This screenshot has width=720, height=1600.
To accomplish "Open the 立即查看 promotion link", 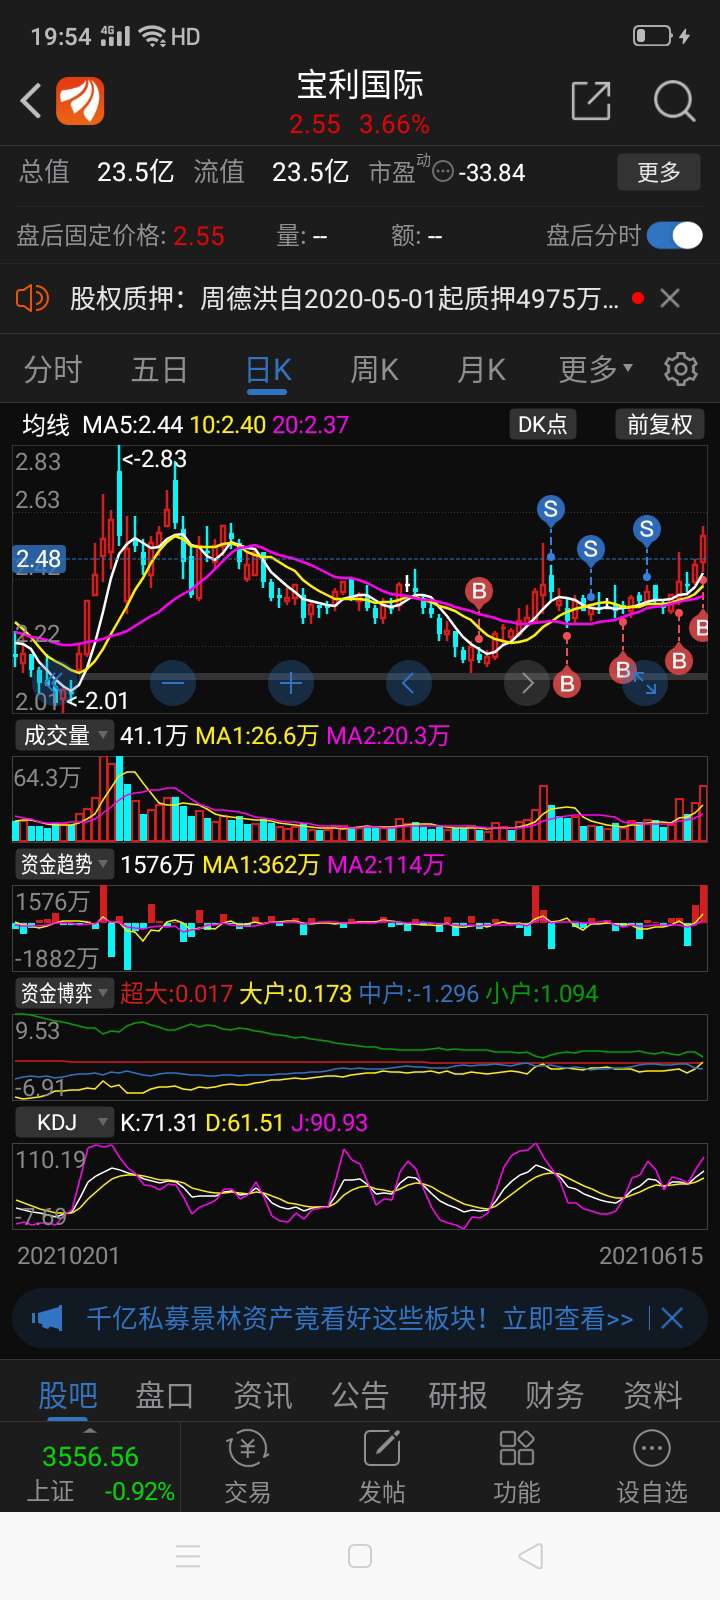I will click(x=568, y=1318).
